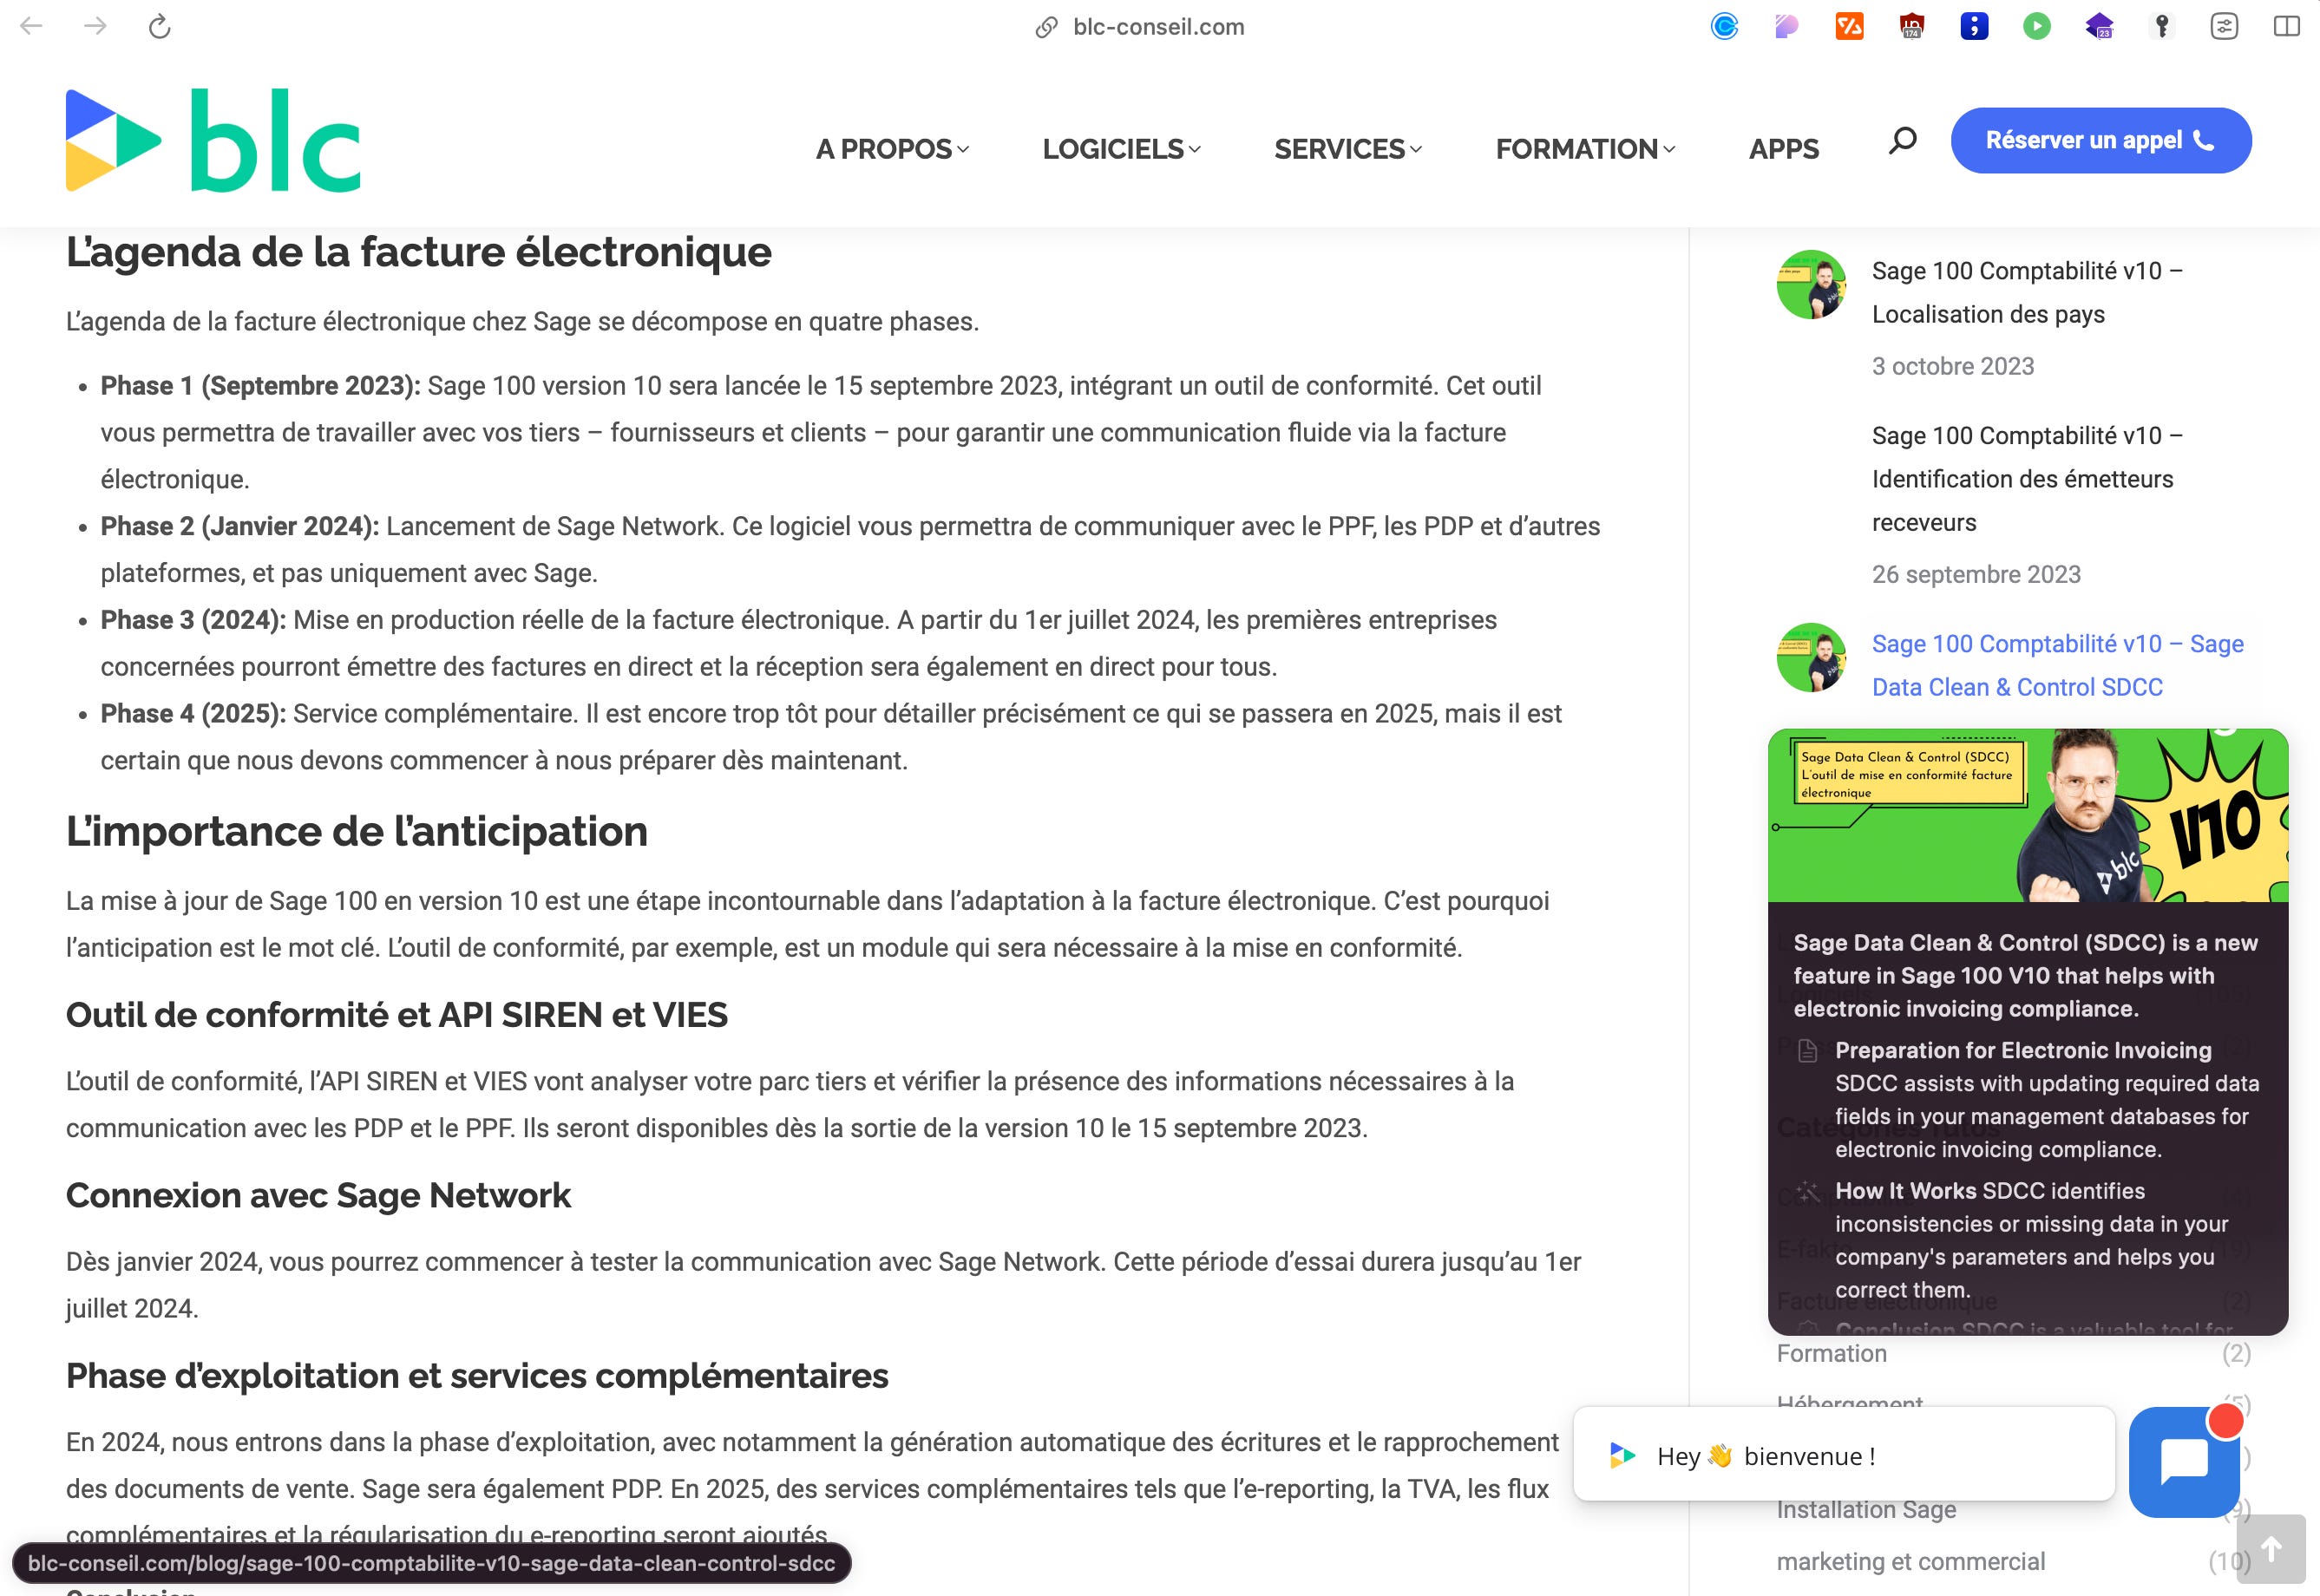This screenshot has height=1596, width=2320.
Task: Click the 26 septembre 2023 date text
Action: pos(1976,574)
